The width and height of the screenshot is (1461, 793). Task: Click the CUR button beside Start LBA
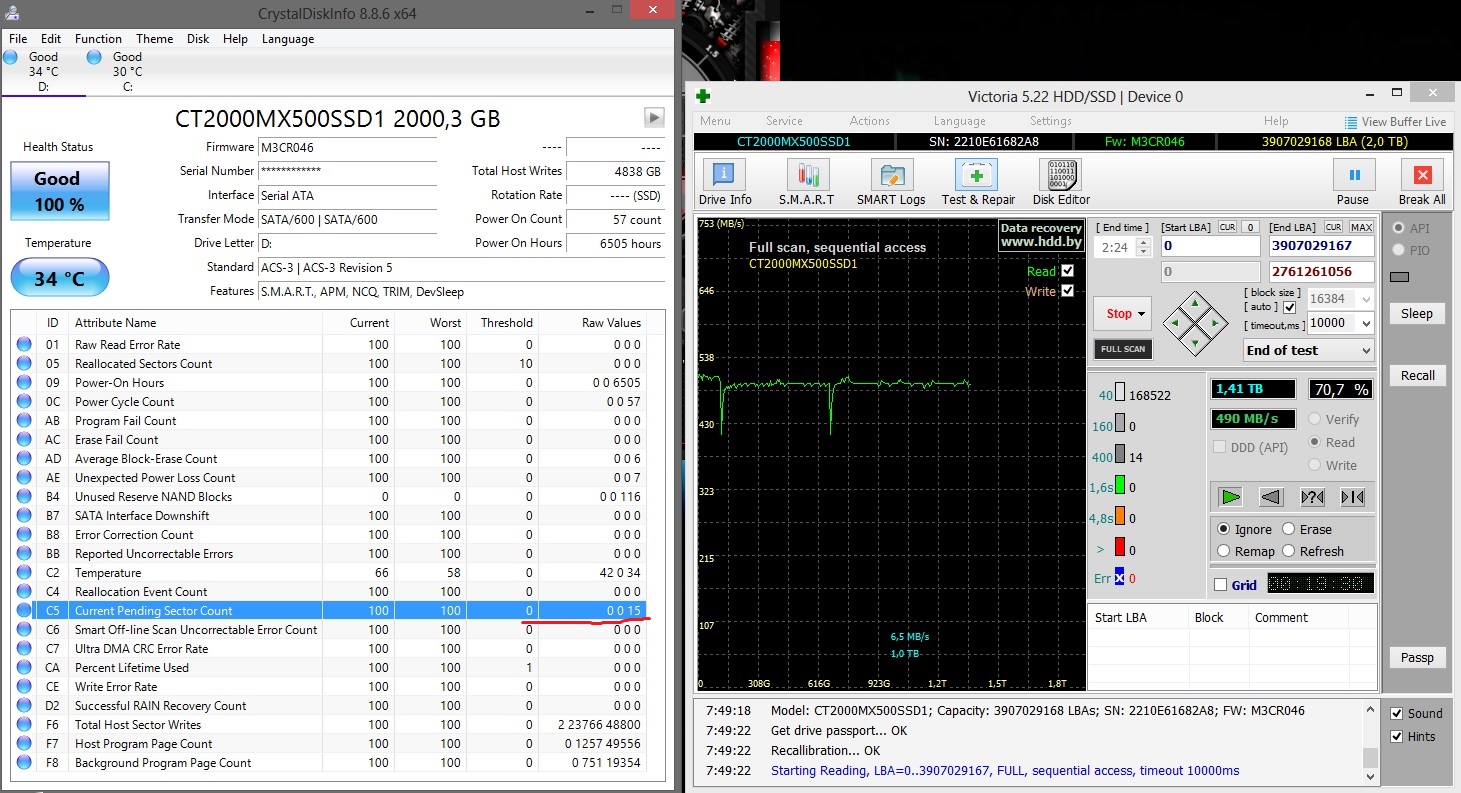(x=1227, y=228)
